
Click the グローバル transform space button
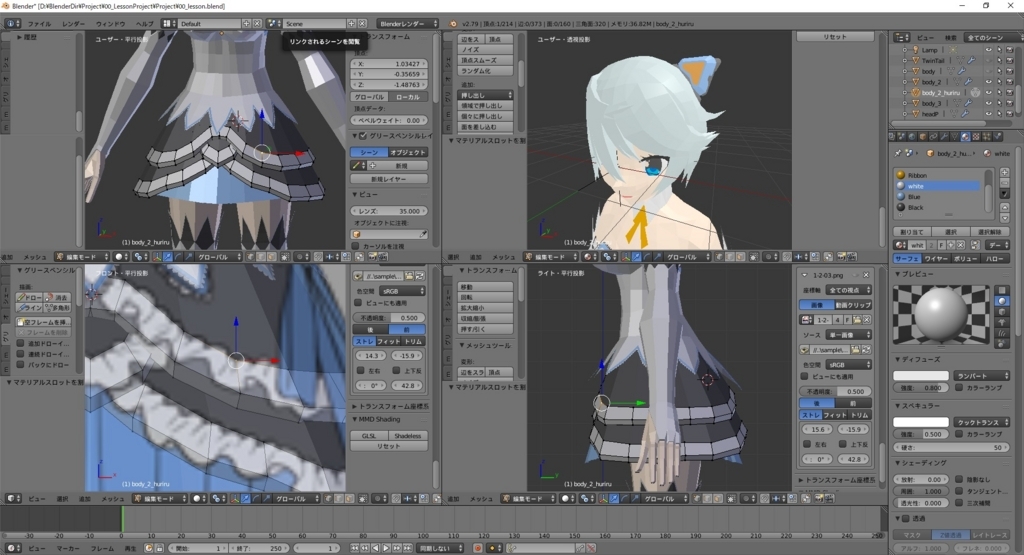(370, 97)
